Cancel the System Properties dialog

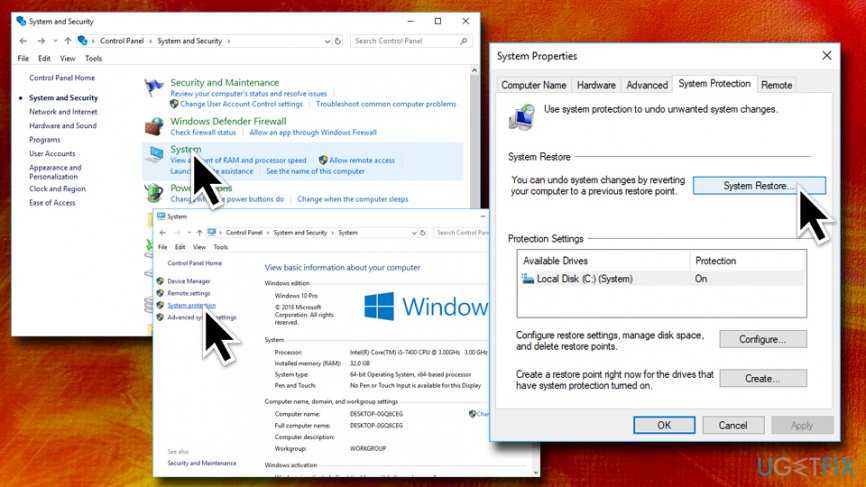pyautogui.click(x=733, y=425)
